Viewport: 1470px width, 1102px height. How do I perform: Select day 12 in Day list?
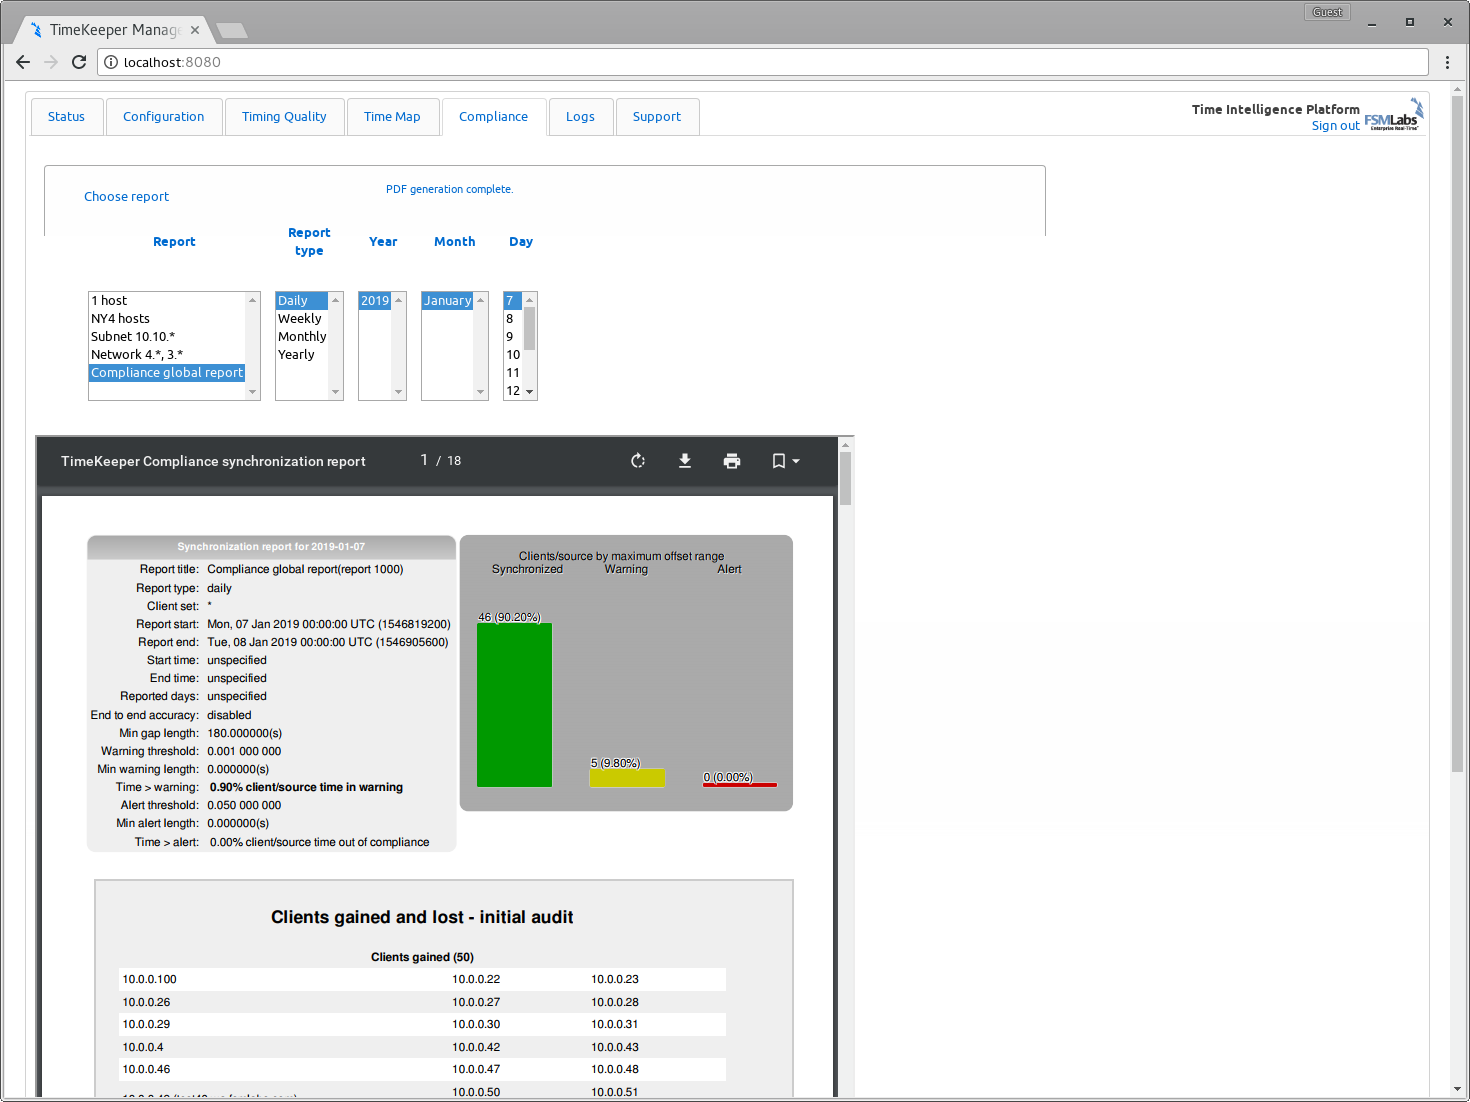coord(513,391)
